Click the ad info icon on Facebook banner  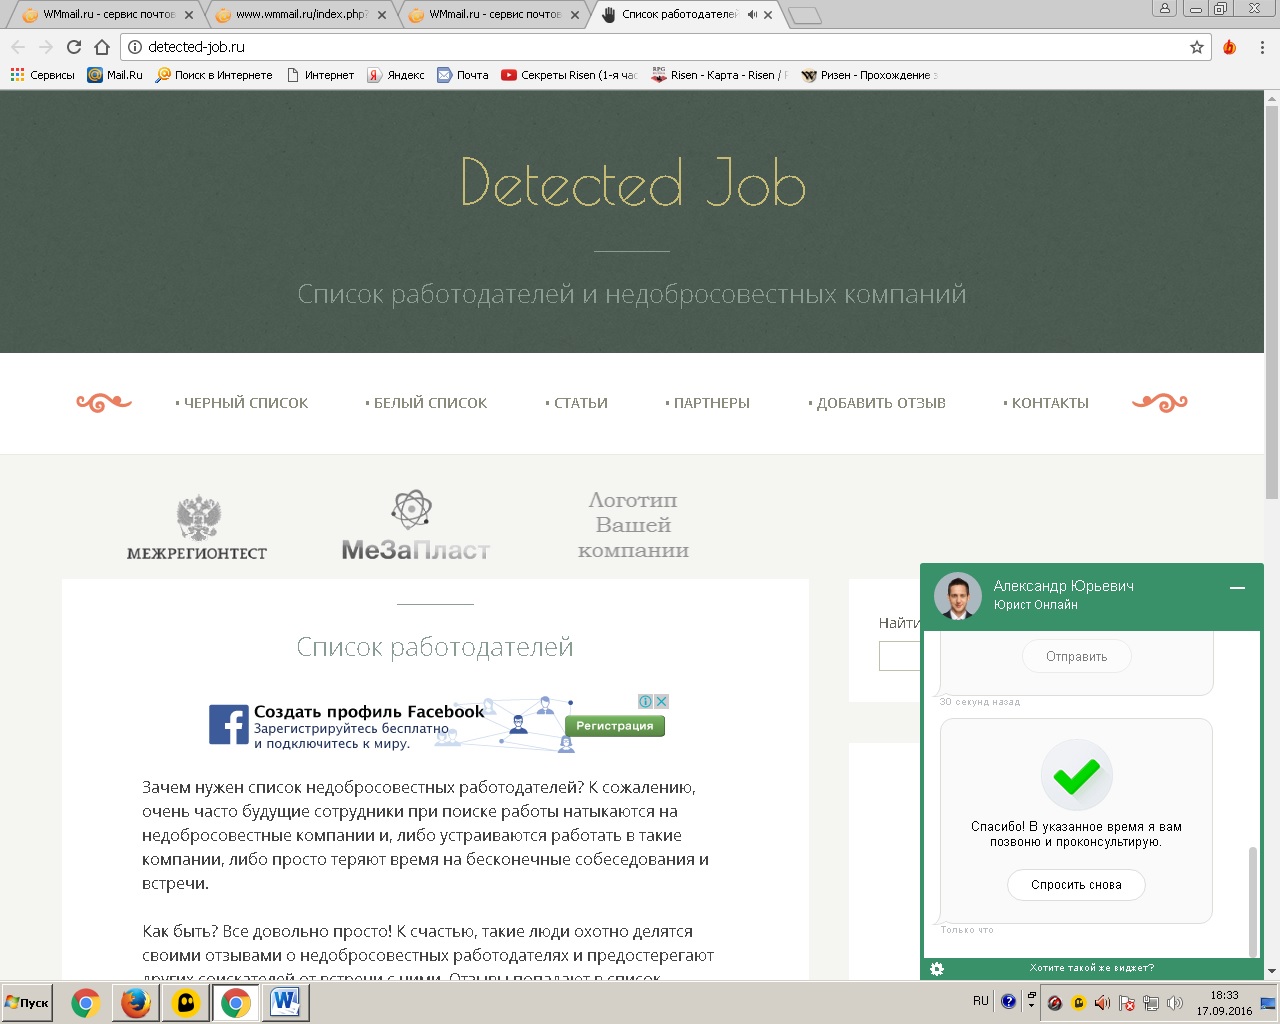point(646,701)
